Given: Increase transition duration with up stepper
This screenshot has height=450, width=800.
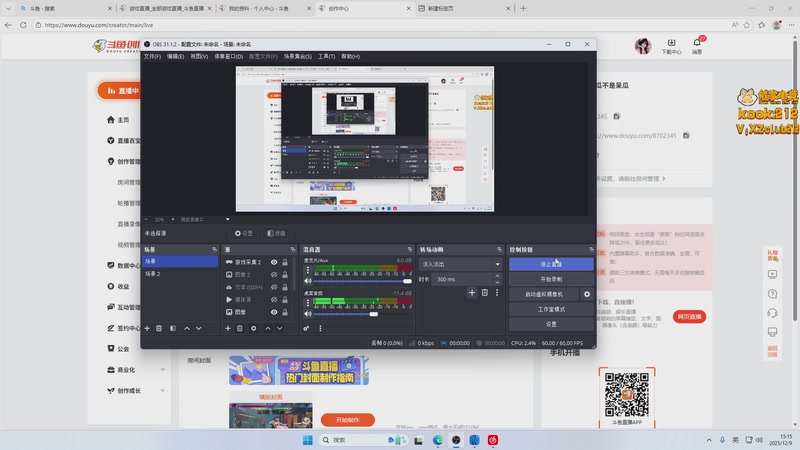Looking at the screenshot, I should (497, 276).
